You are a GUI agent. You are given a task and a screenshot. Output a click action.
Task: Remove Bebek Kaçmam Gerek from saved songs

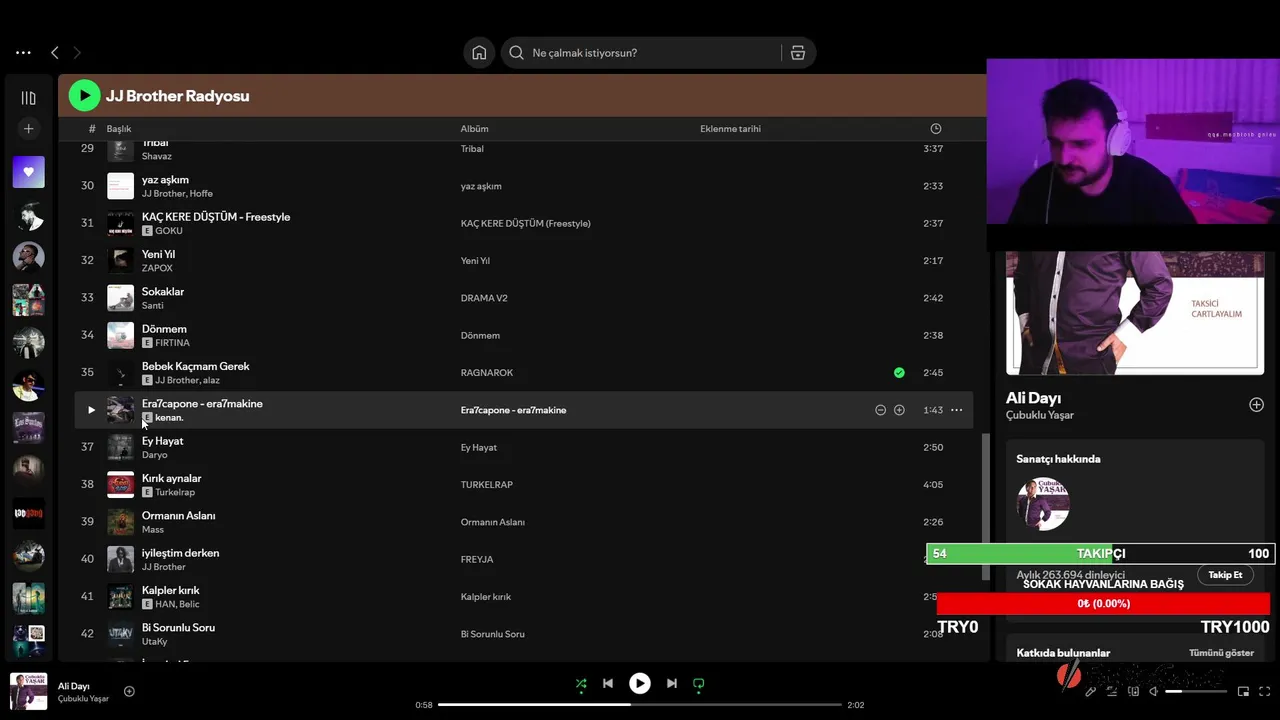899,373
